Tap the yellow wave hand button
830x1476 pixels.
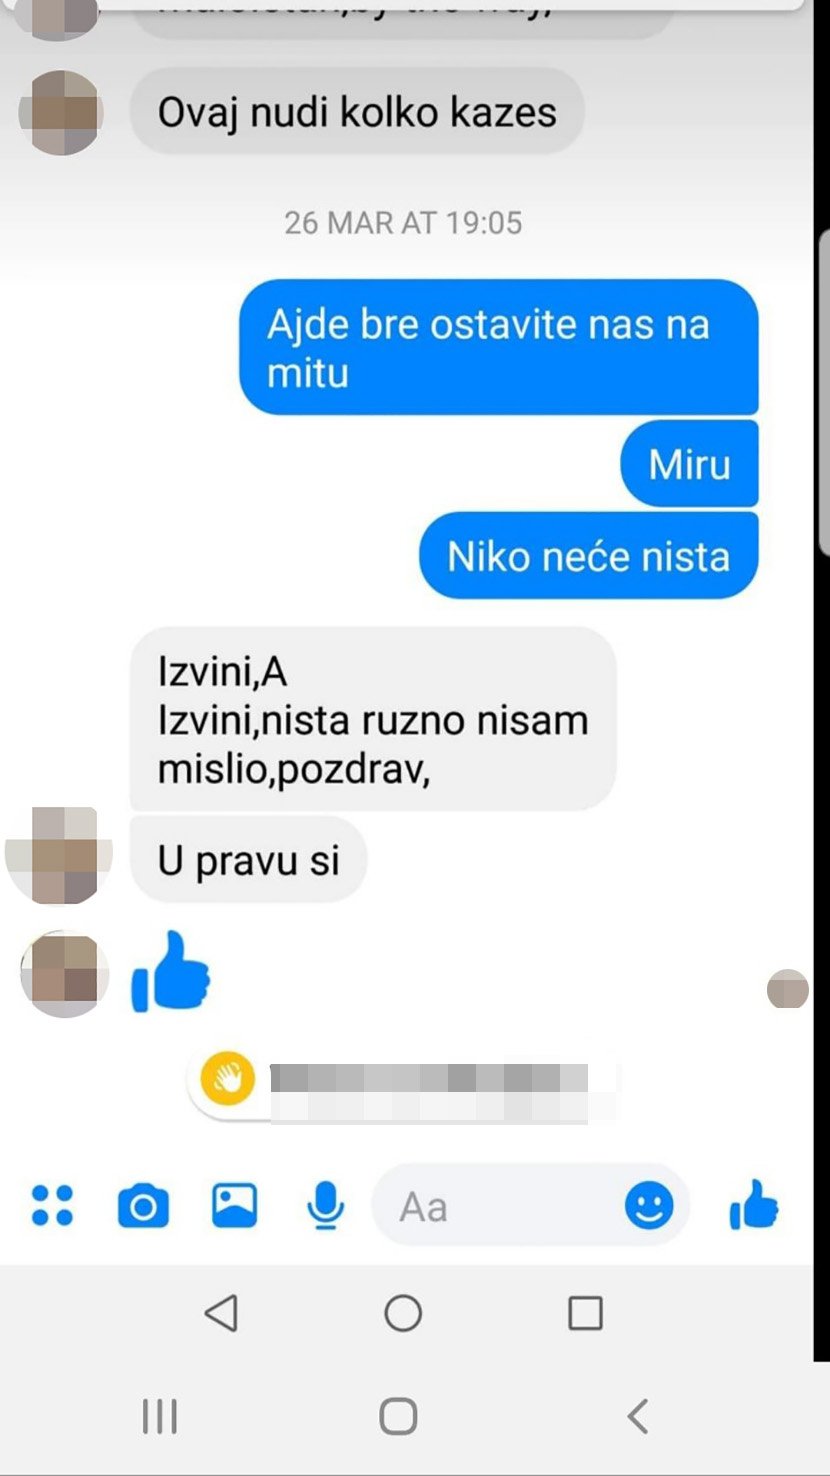(x=228, y=1078)
